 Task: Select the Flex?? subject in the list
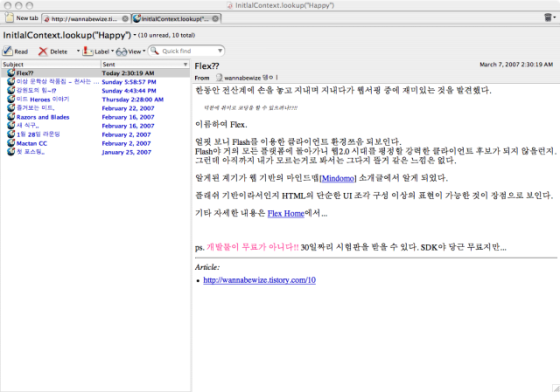tap(25, 73)
